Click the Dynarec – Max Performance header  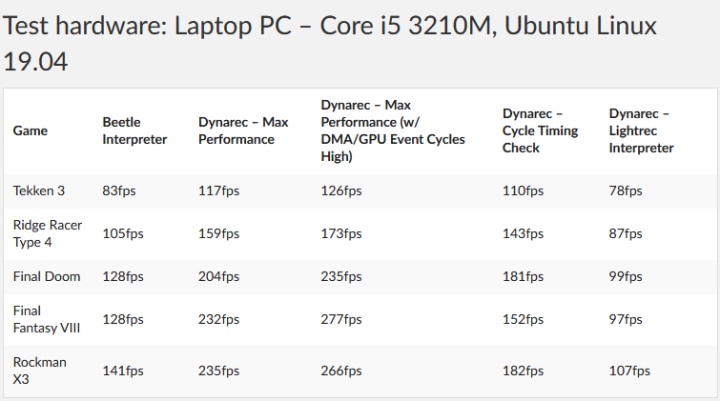243,131
